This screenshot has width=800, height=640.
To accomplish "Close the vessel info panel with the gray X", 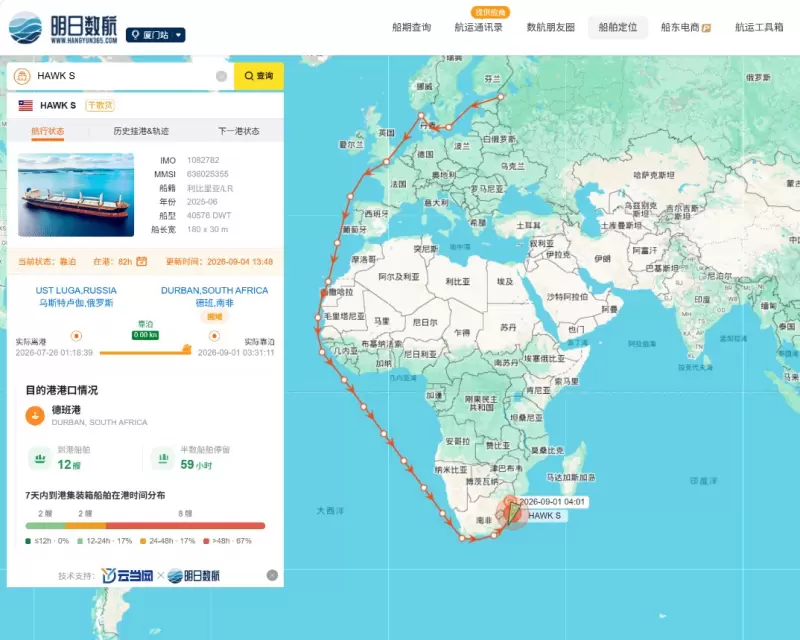I will click(x=272, y=575).
